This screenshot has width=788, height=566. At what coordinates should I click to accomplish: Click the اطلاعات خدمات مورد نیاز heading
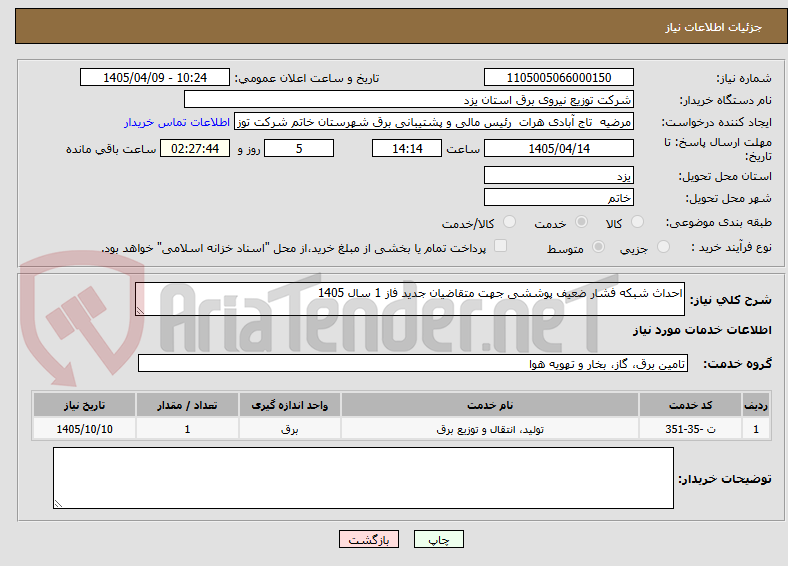coord(702,330)
